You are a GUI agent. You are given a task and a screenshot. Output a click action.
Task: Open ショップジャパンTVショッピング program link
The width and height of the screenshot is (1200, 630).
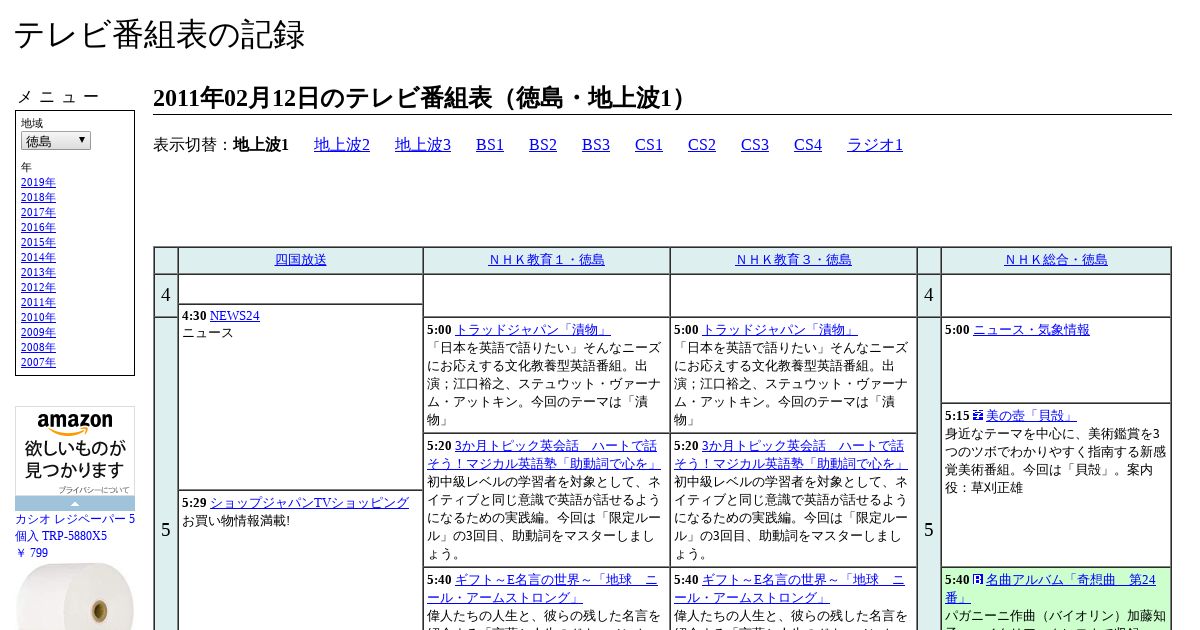click(309, 503)
